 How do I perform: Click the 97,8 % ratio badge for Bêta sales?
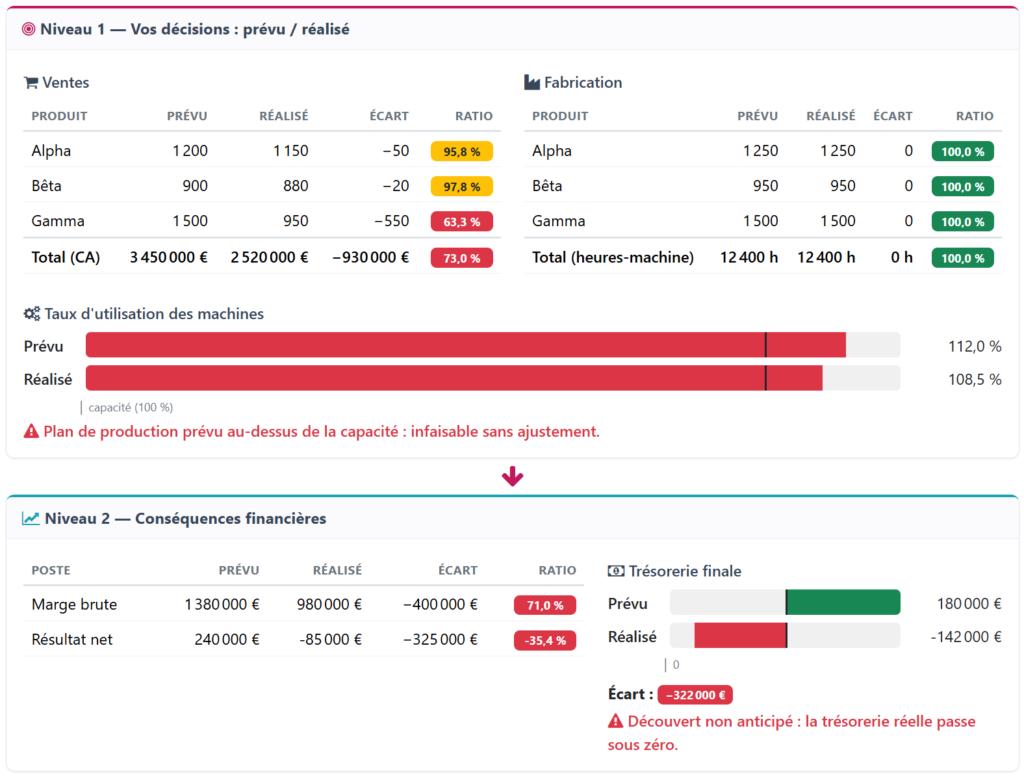click(462, 187)
